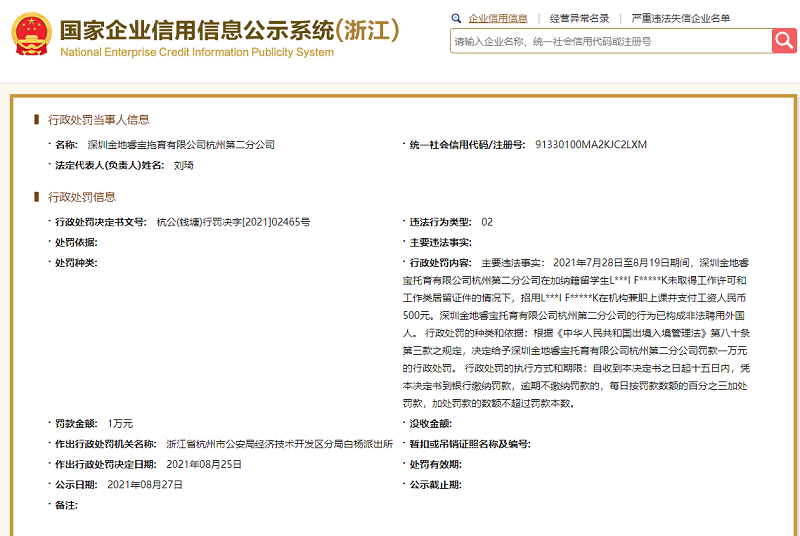This screenshot has height=536, width=800.
Task: Click authority name 浙江省杭州市公安局经济技术开发区分局白杨派出所
Action: tap(280, 444)
